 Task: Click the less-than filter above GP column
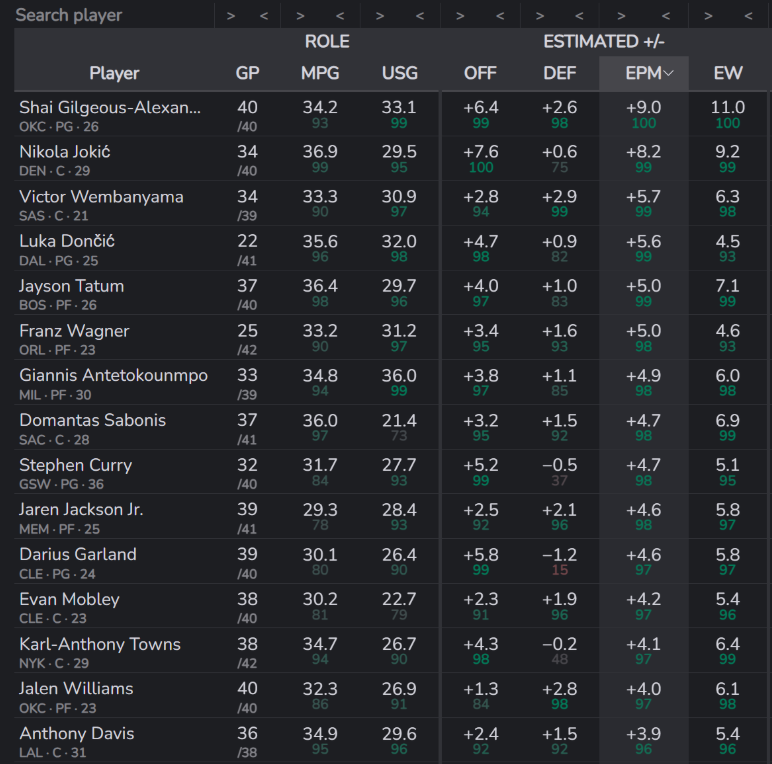coord(264,15)
